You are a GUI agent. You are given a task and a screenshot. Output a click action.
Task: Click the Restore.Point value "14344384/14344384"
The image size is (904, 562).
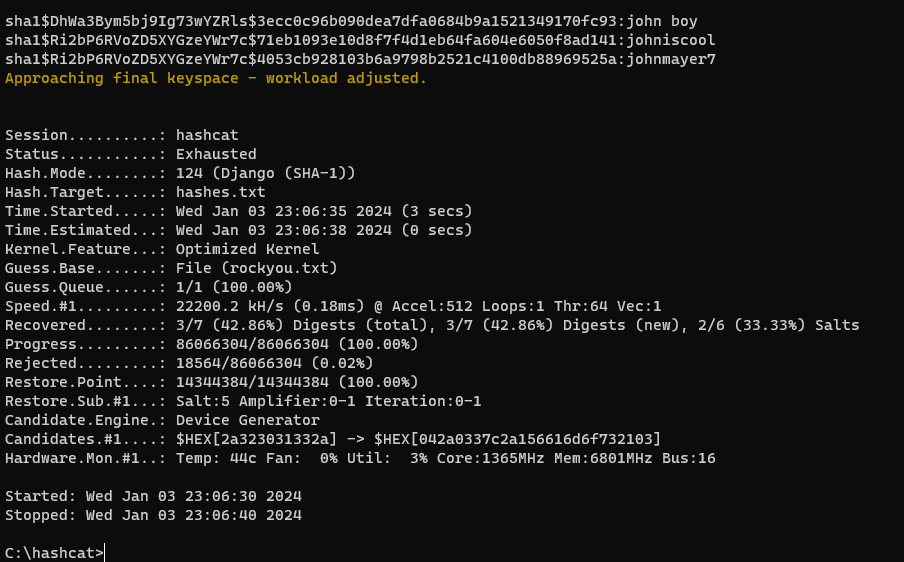[252, 382]
